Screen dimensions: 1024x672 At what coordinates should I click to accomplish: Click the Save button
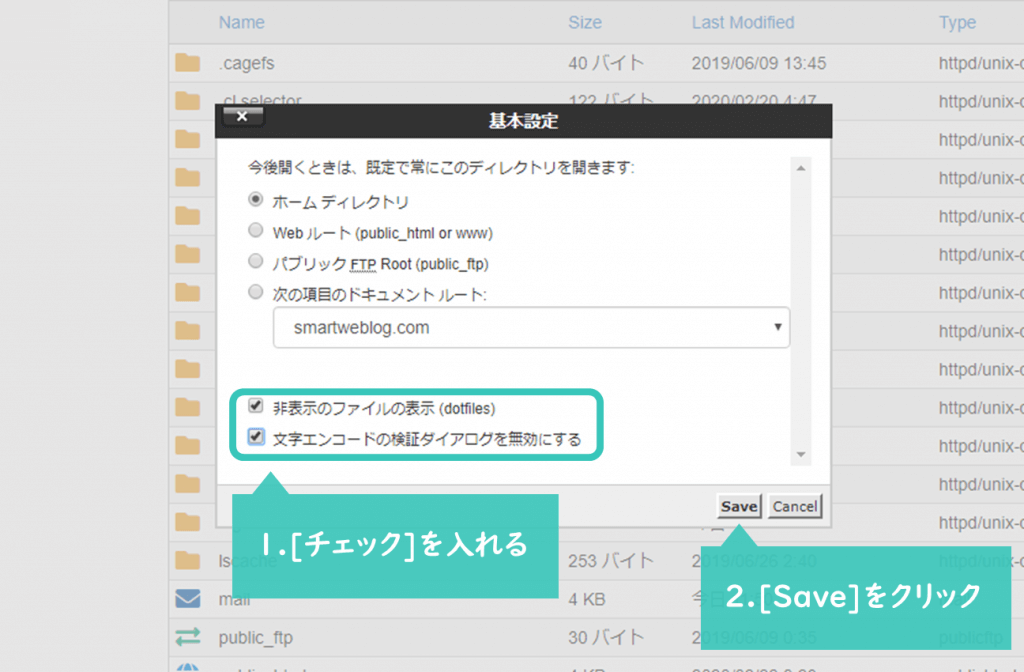point(739,506)
